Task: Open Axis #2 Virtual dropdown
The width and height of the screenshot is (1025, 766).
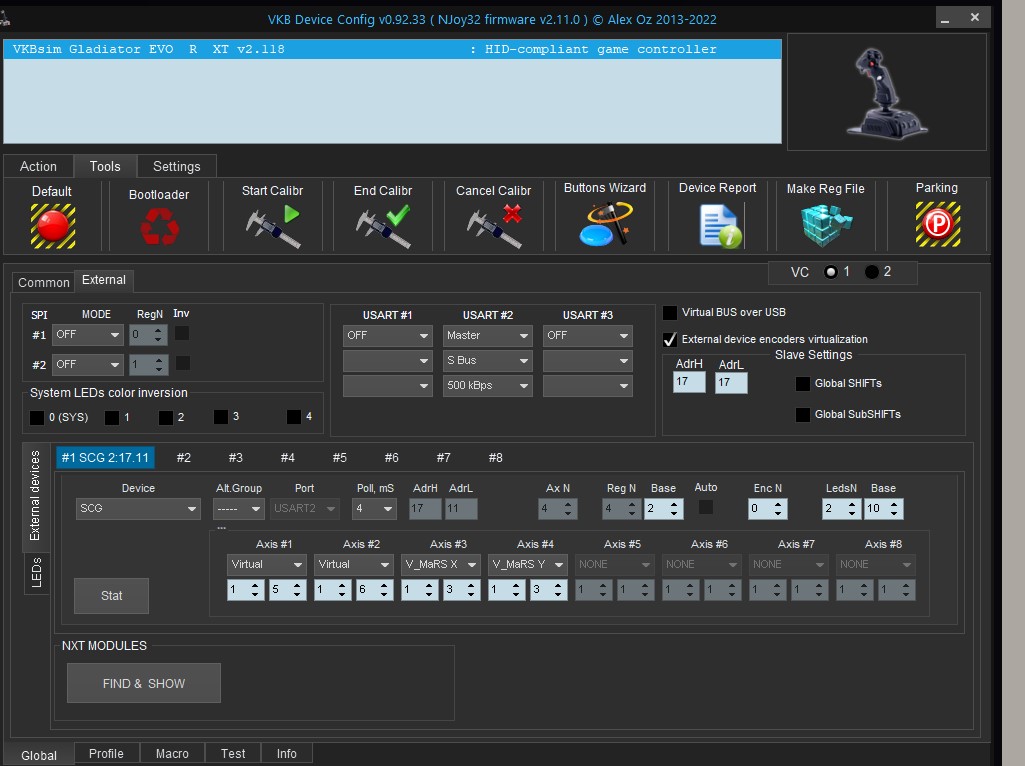Action: pos(354,565)
